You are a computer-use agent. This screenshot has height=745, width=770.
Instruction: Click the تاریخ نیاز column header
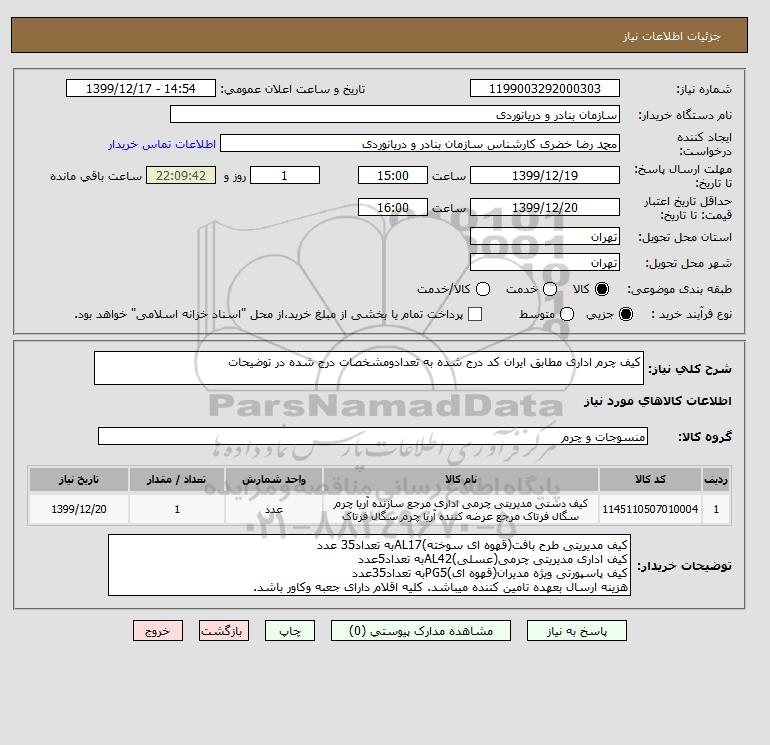tap(79, 479)
